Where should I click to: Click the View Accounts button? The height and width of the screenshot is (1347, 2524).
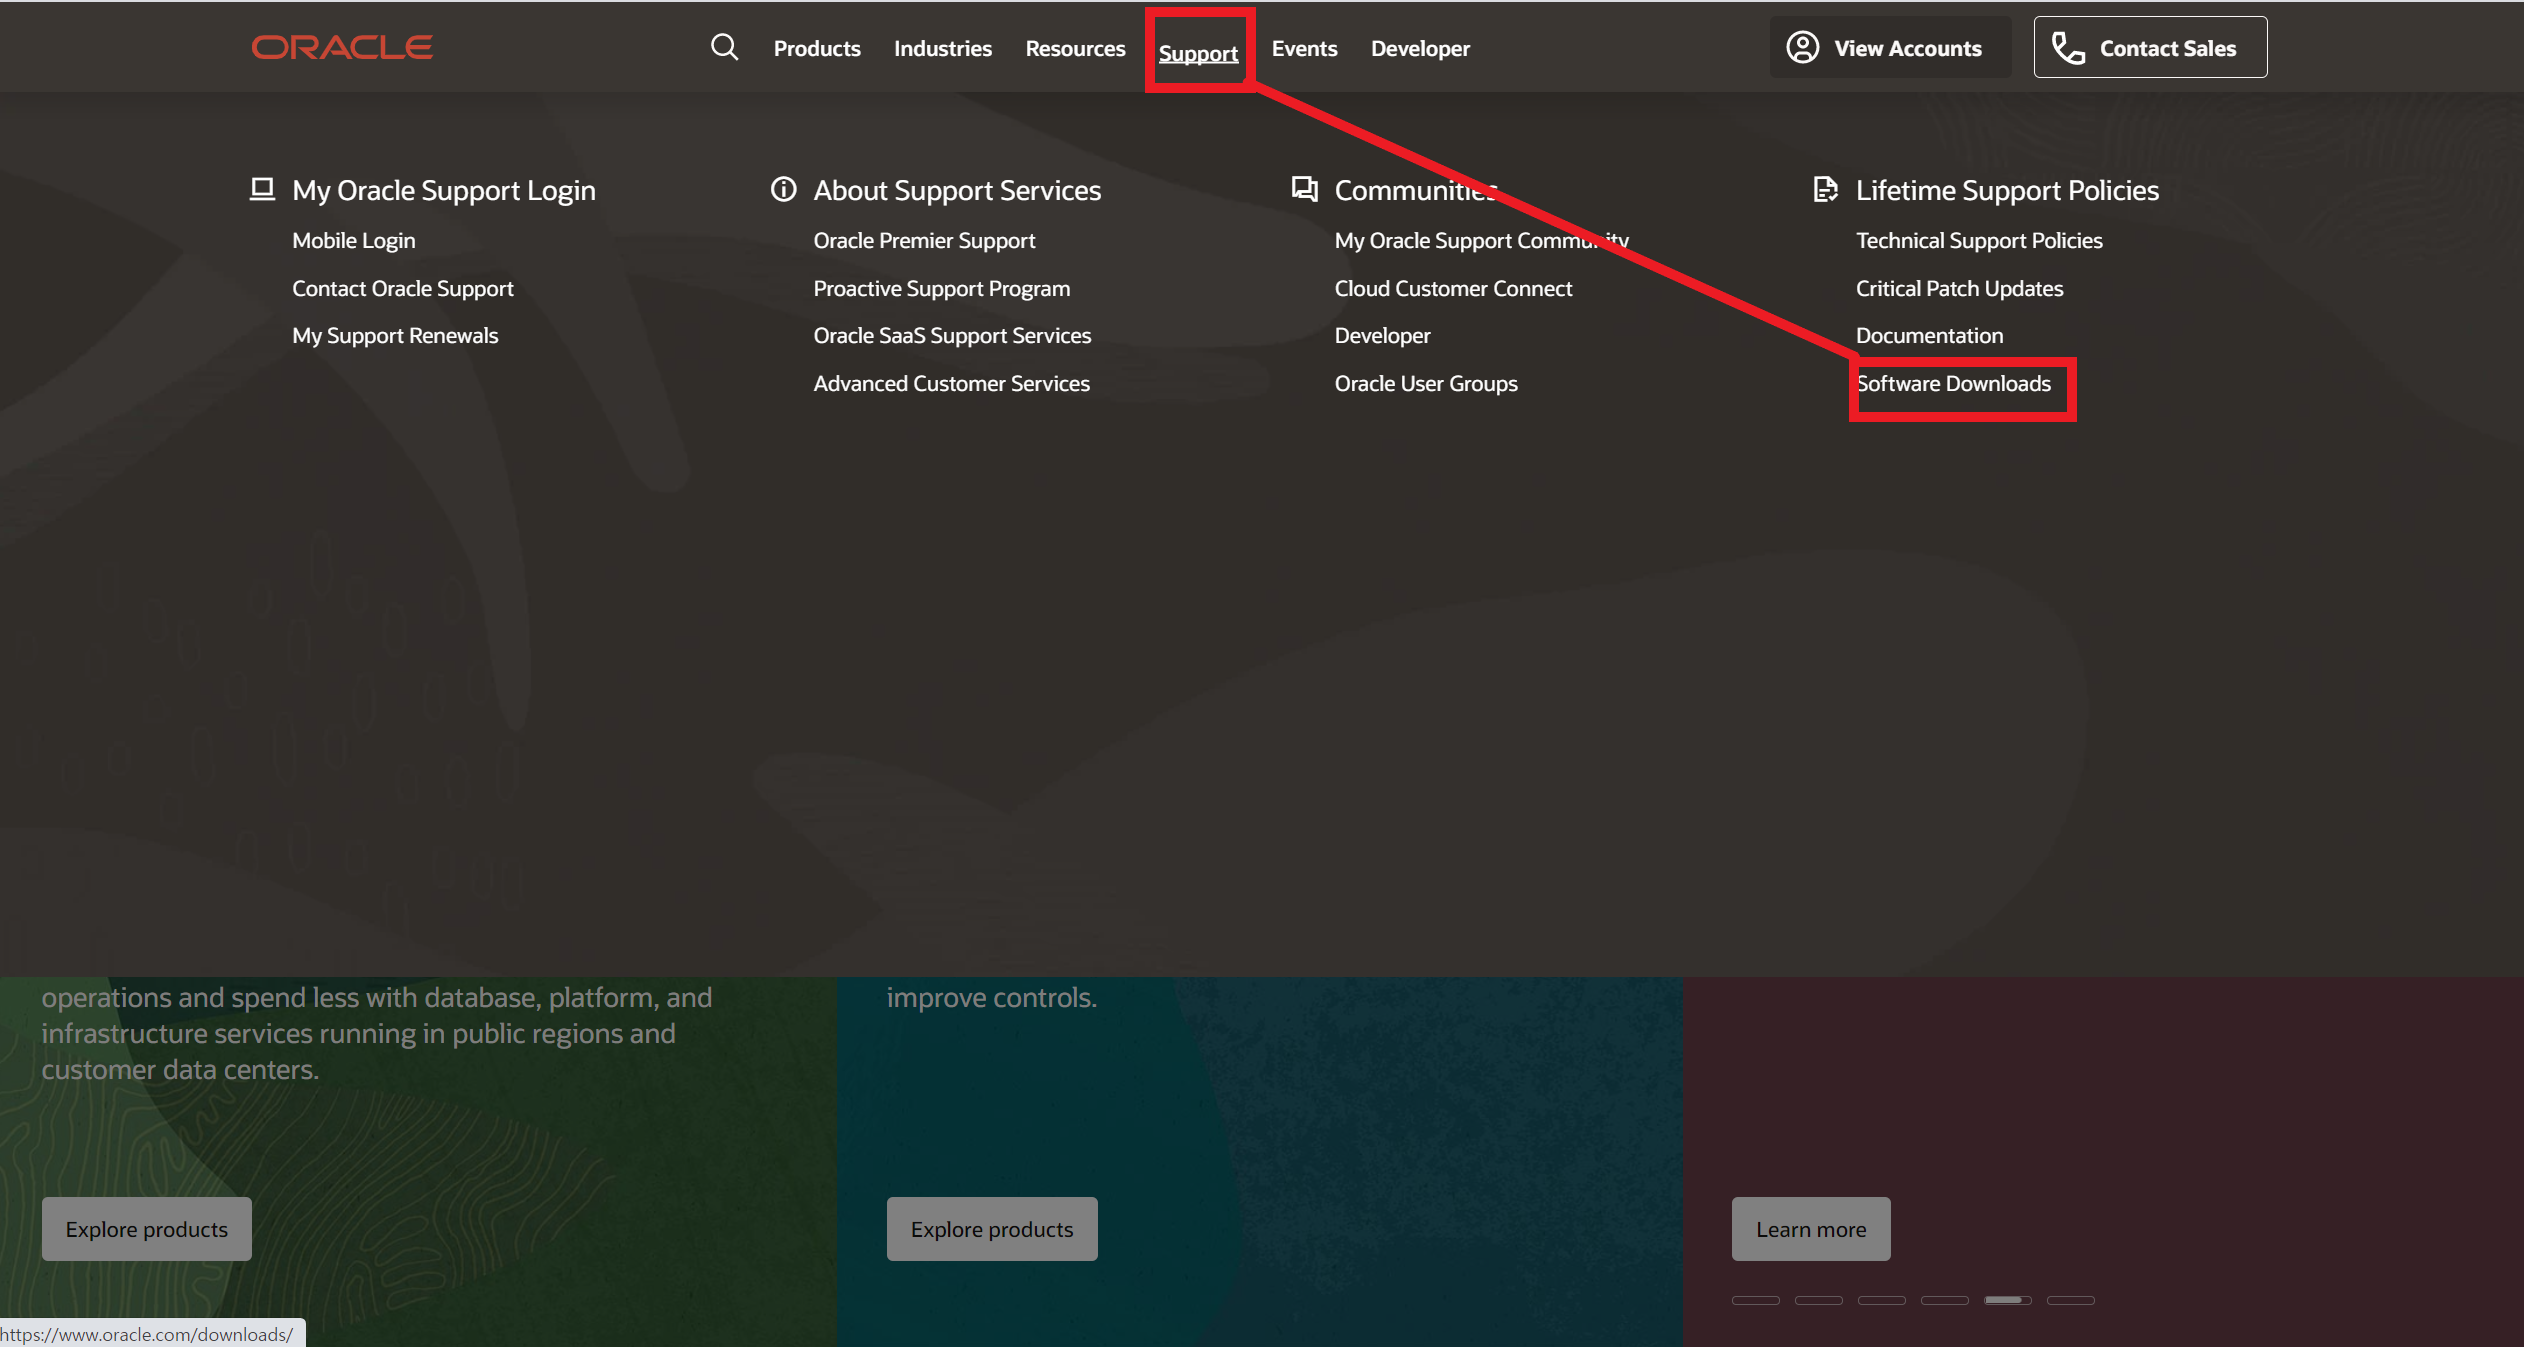tap(1889, 47)
